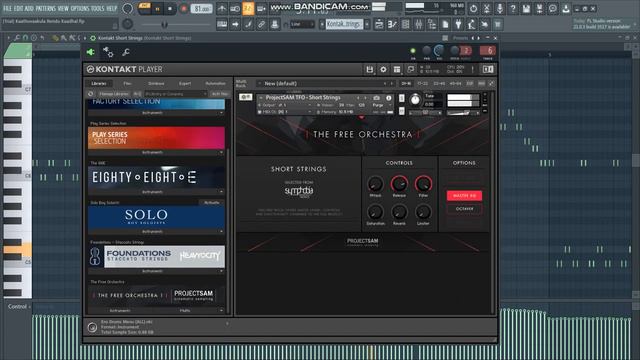Open the Kontak strings pattern selector

click(x=344, y=24)
